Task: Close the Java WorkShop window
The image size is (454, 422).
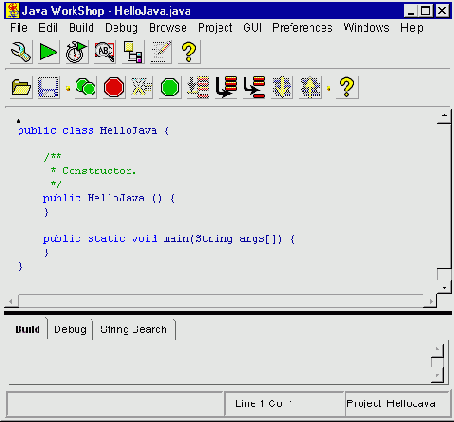Action: point(442,11)
